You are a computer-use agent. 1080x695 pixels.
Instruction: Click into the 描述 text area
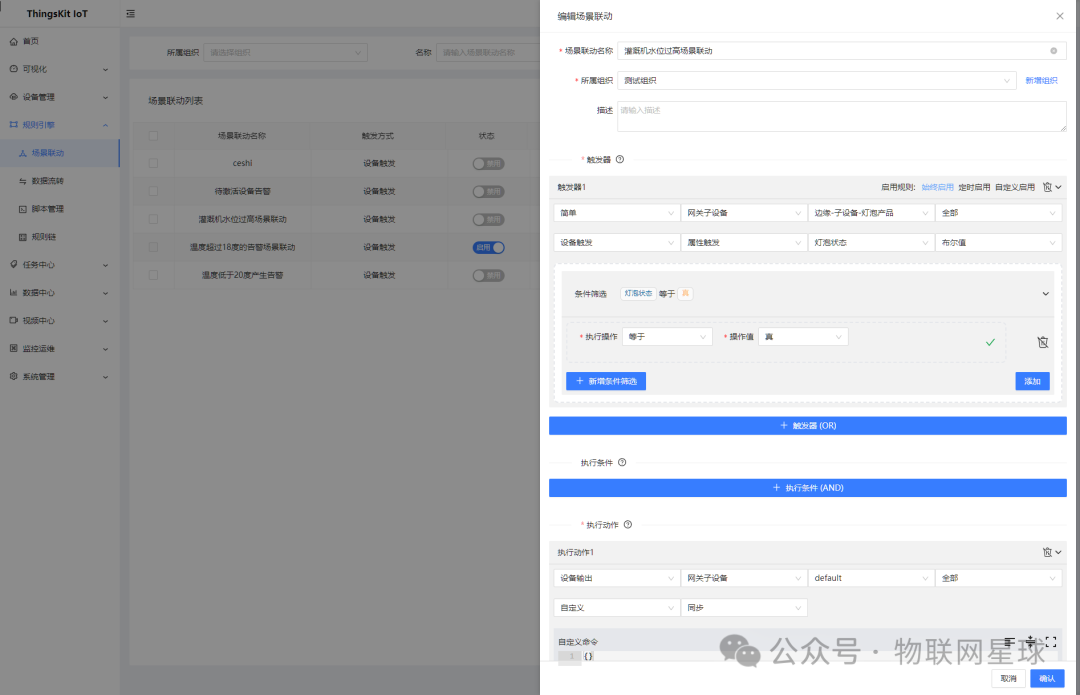pyautogui.click(x=841, y=117)
